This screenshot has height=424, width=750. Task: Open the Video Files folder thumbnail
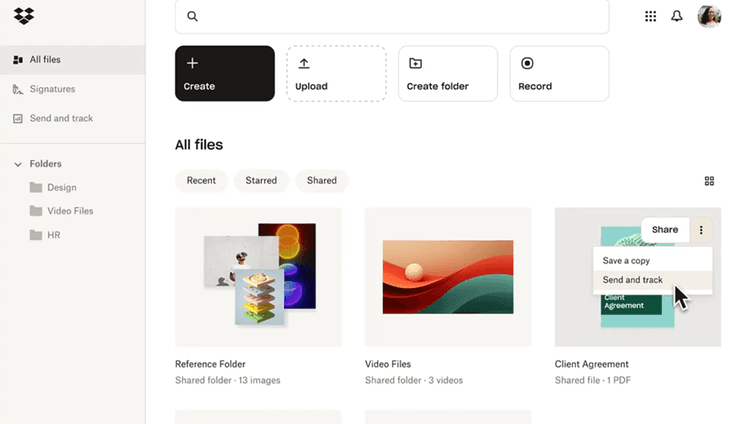(x=447, y=277)
